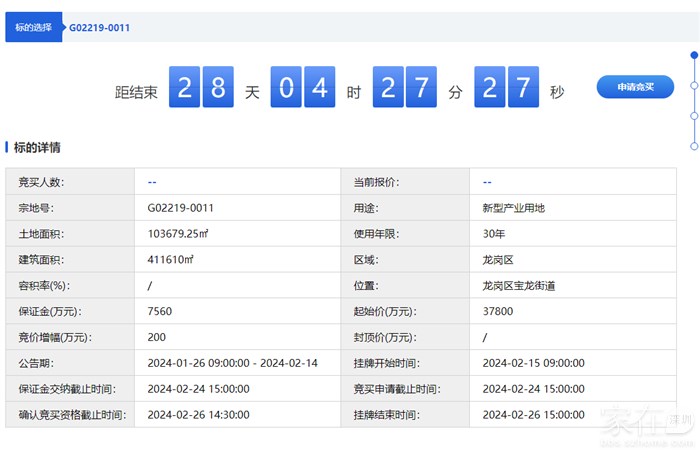Click the countdown hours digit tile 0
This screenshot has height=450, width=700.
coord(286,88)
